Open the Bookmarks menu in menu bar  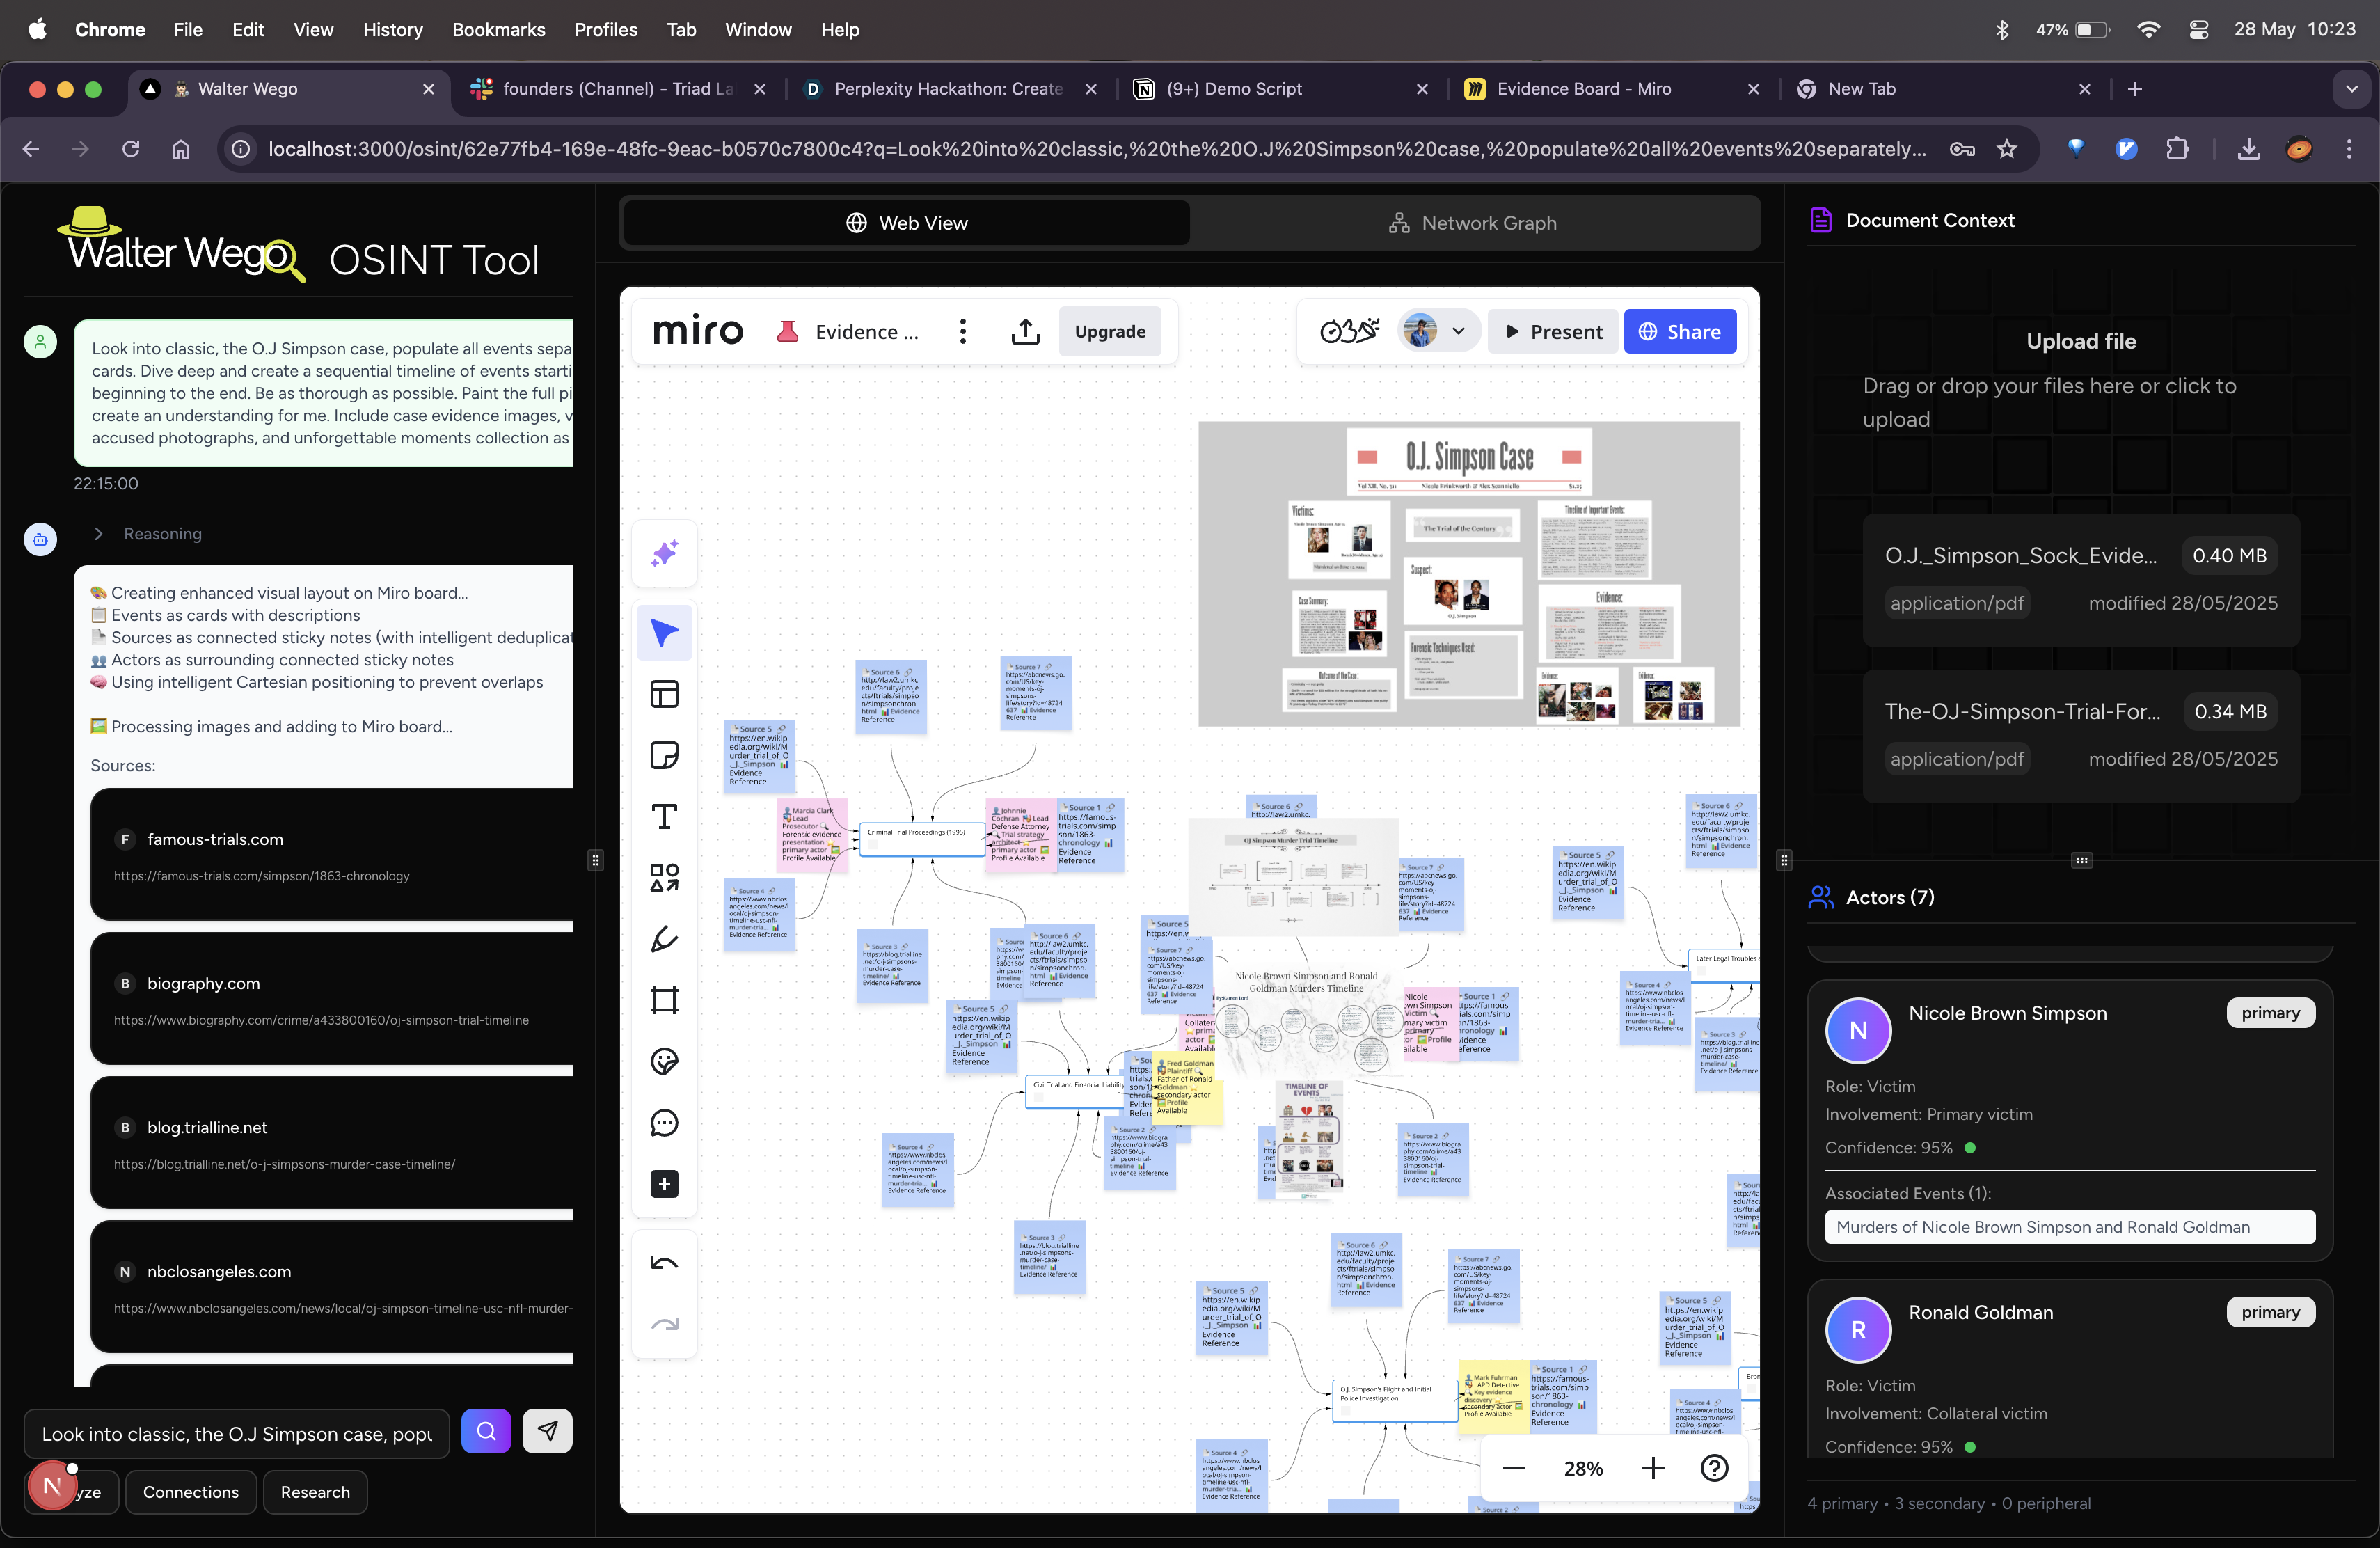click(498, 30)
